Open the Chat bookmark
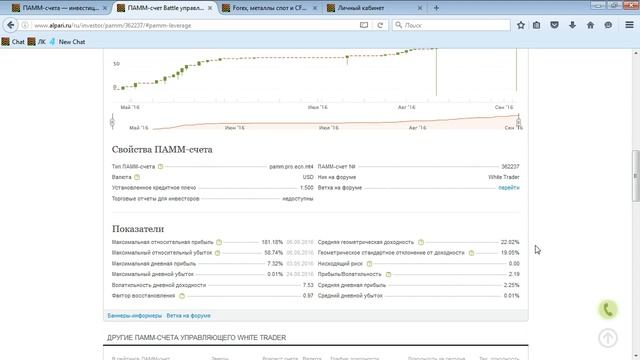Image resolution: width=640 pixels, height=360 pixels. point(13,42)
